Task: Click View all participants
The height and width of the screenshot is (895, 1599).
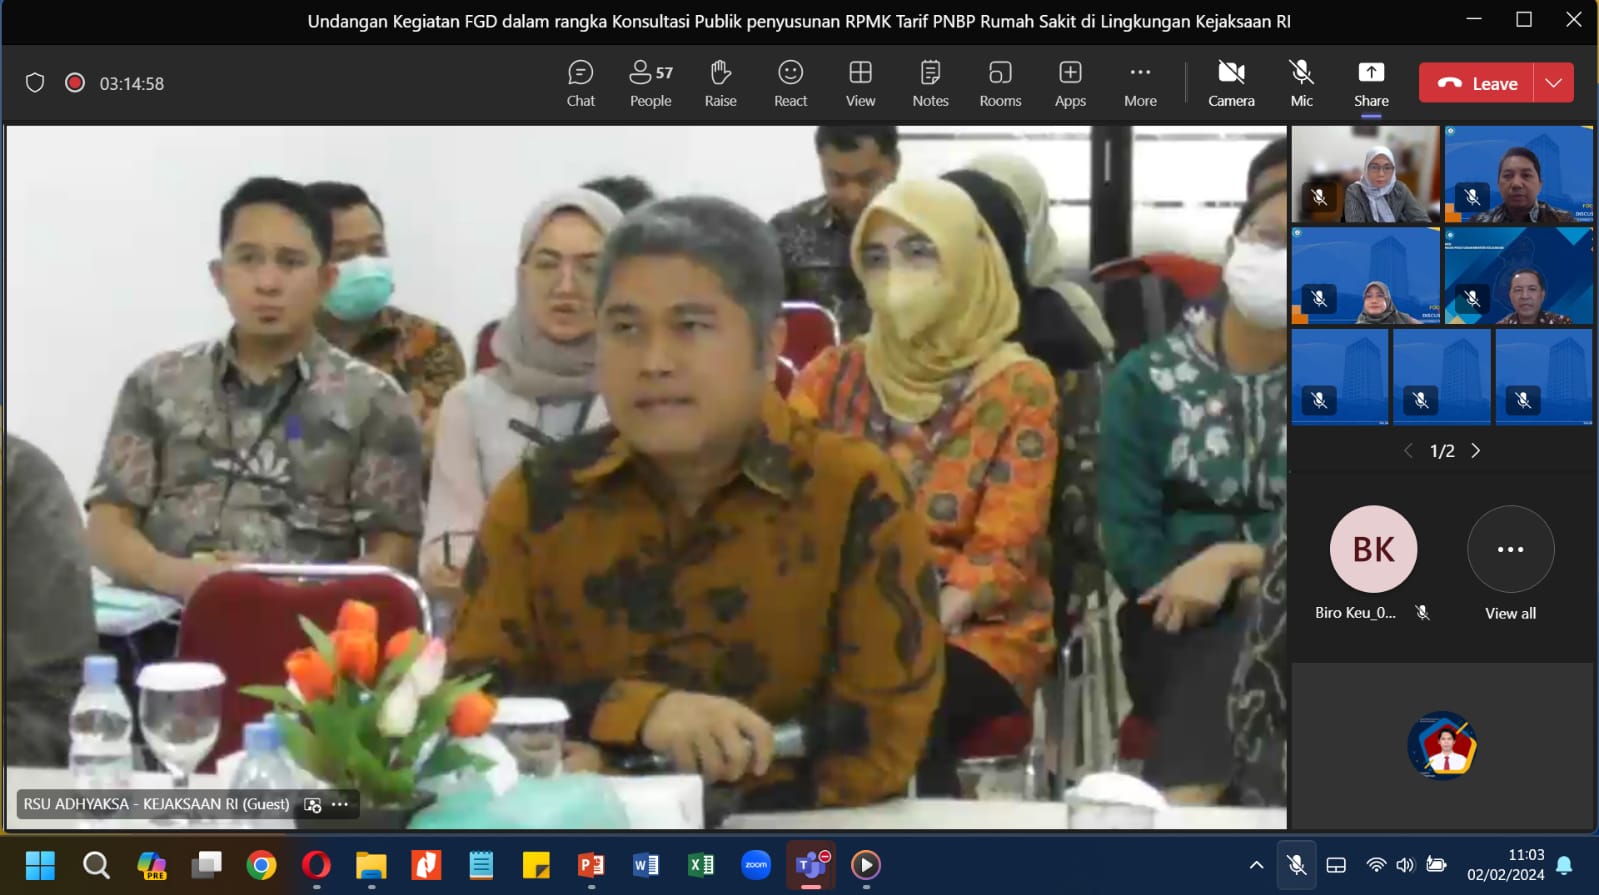Action: (1510, 562)
